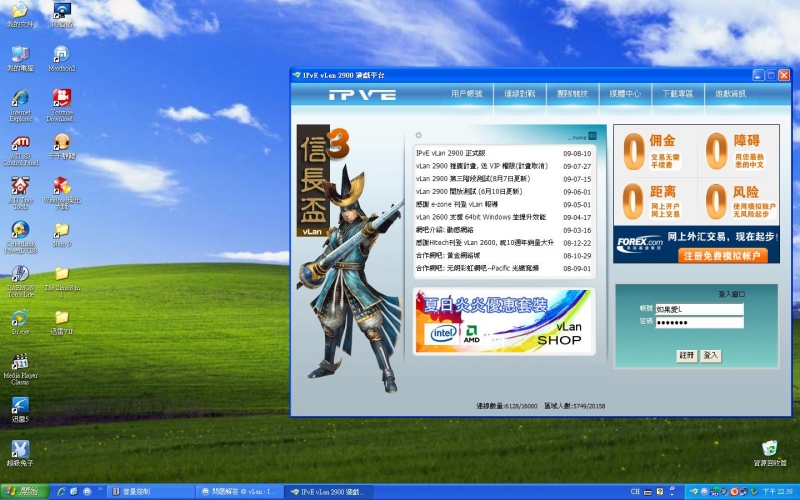Click the 风险 zero risk ad tile
This screenshot has height=500, width=800.
point(739,202)
